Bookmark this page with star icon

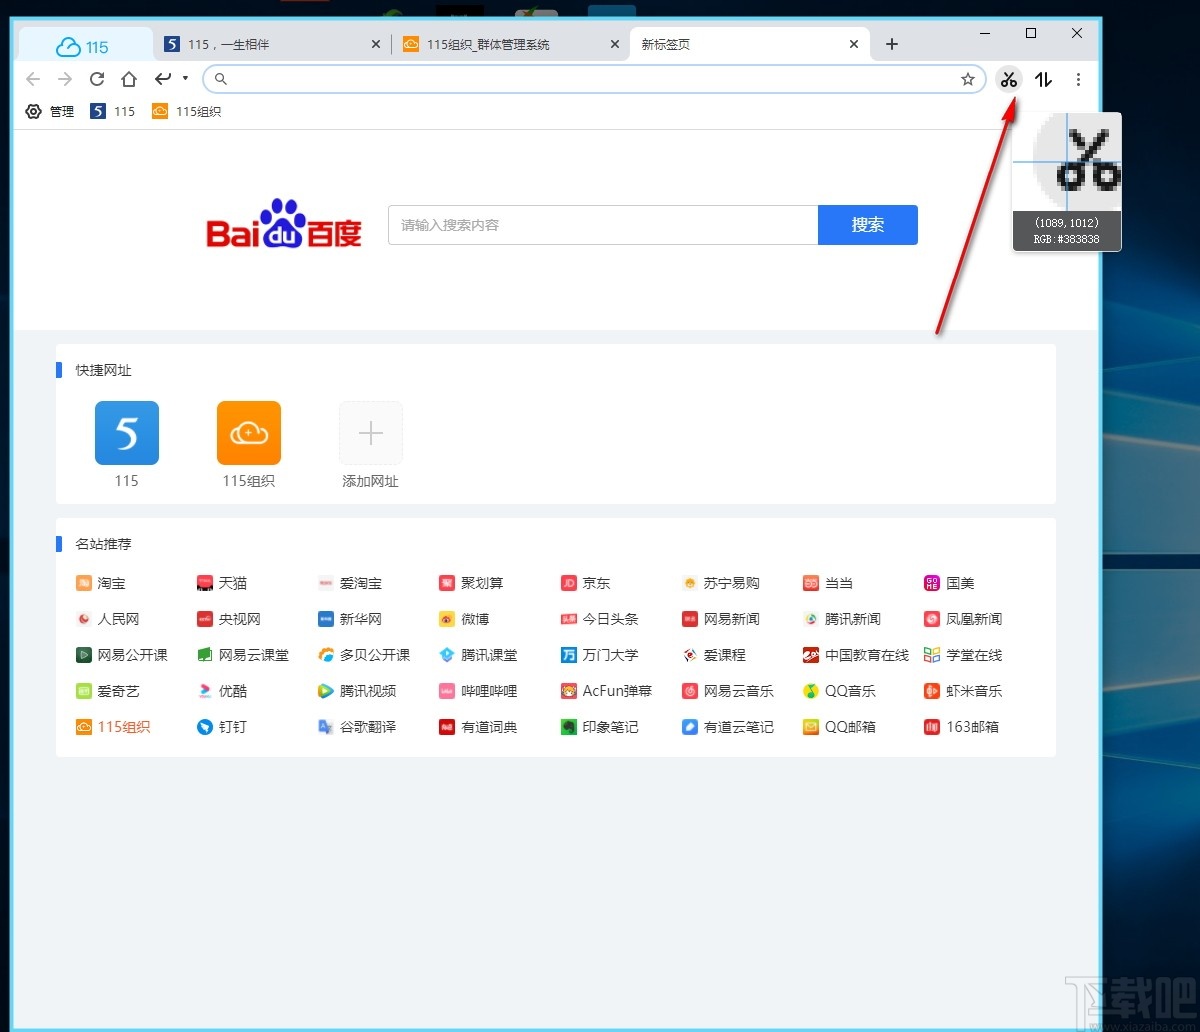pos(967,79)
